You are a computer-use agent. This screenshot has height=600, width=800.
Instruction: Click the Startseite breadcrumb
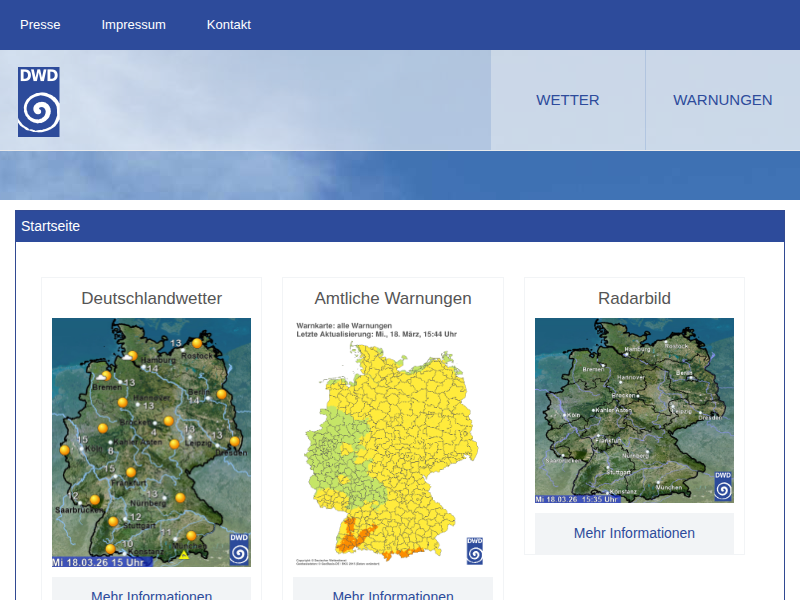point(50,226)
